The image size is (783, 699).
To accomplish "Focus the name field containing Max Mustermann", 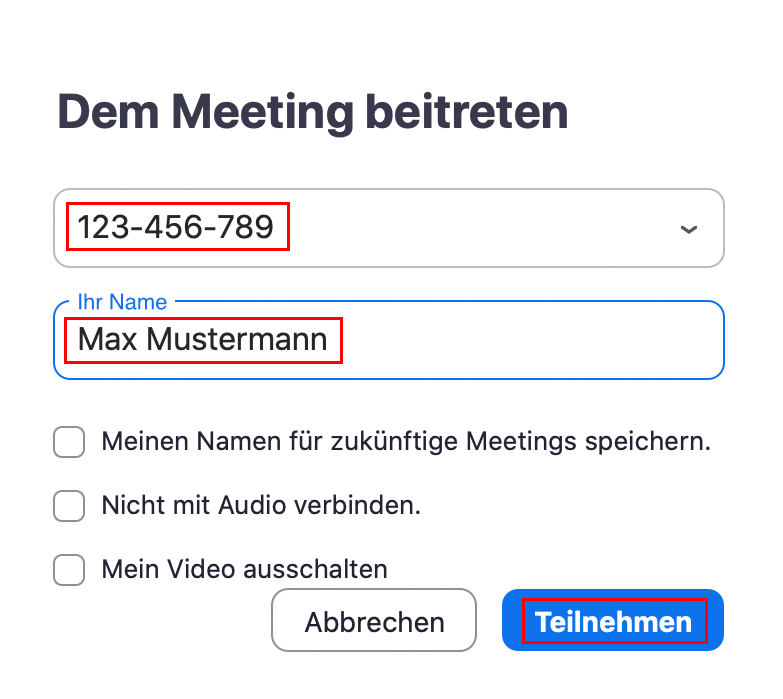I will (x=388, y=341).
